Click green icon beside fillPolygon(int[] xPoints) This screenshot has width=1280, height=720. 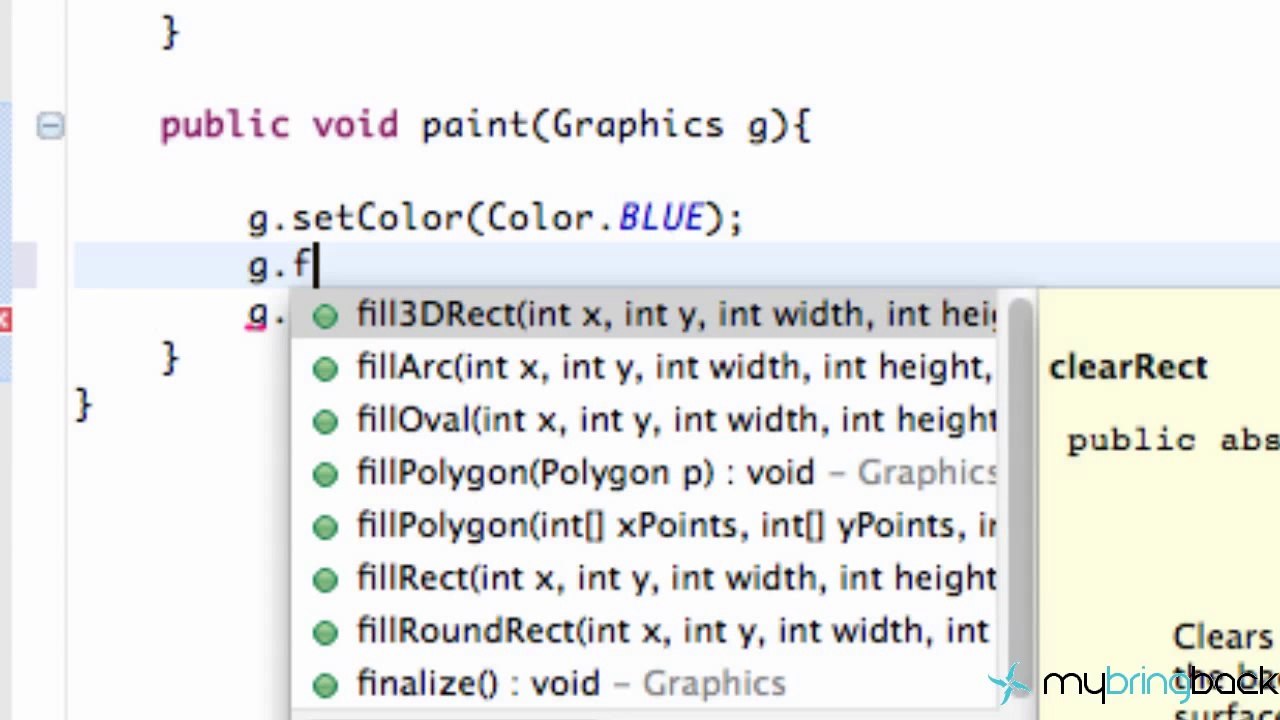coord(325,527)
